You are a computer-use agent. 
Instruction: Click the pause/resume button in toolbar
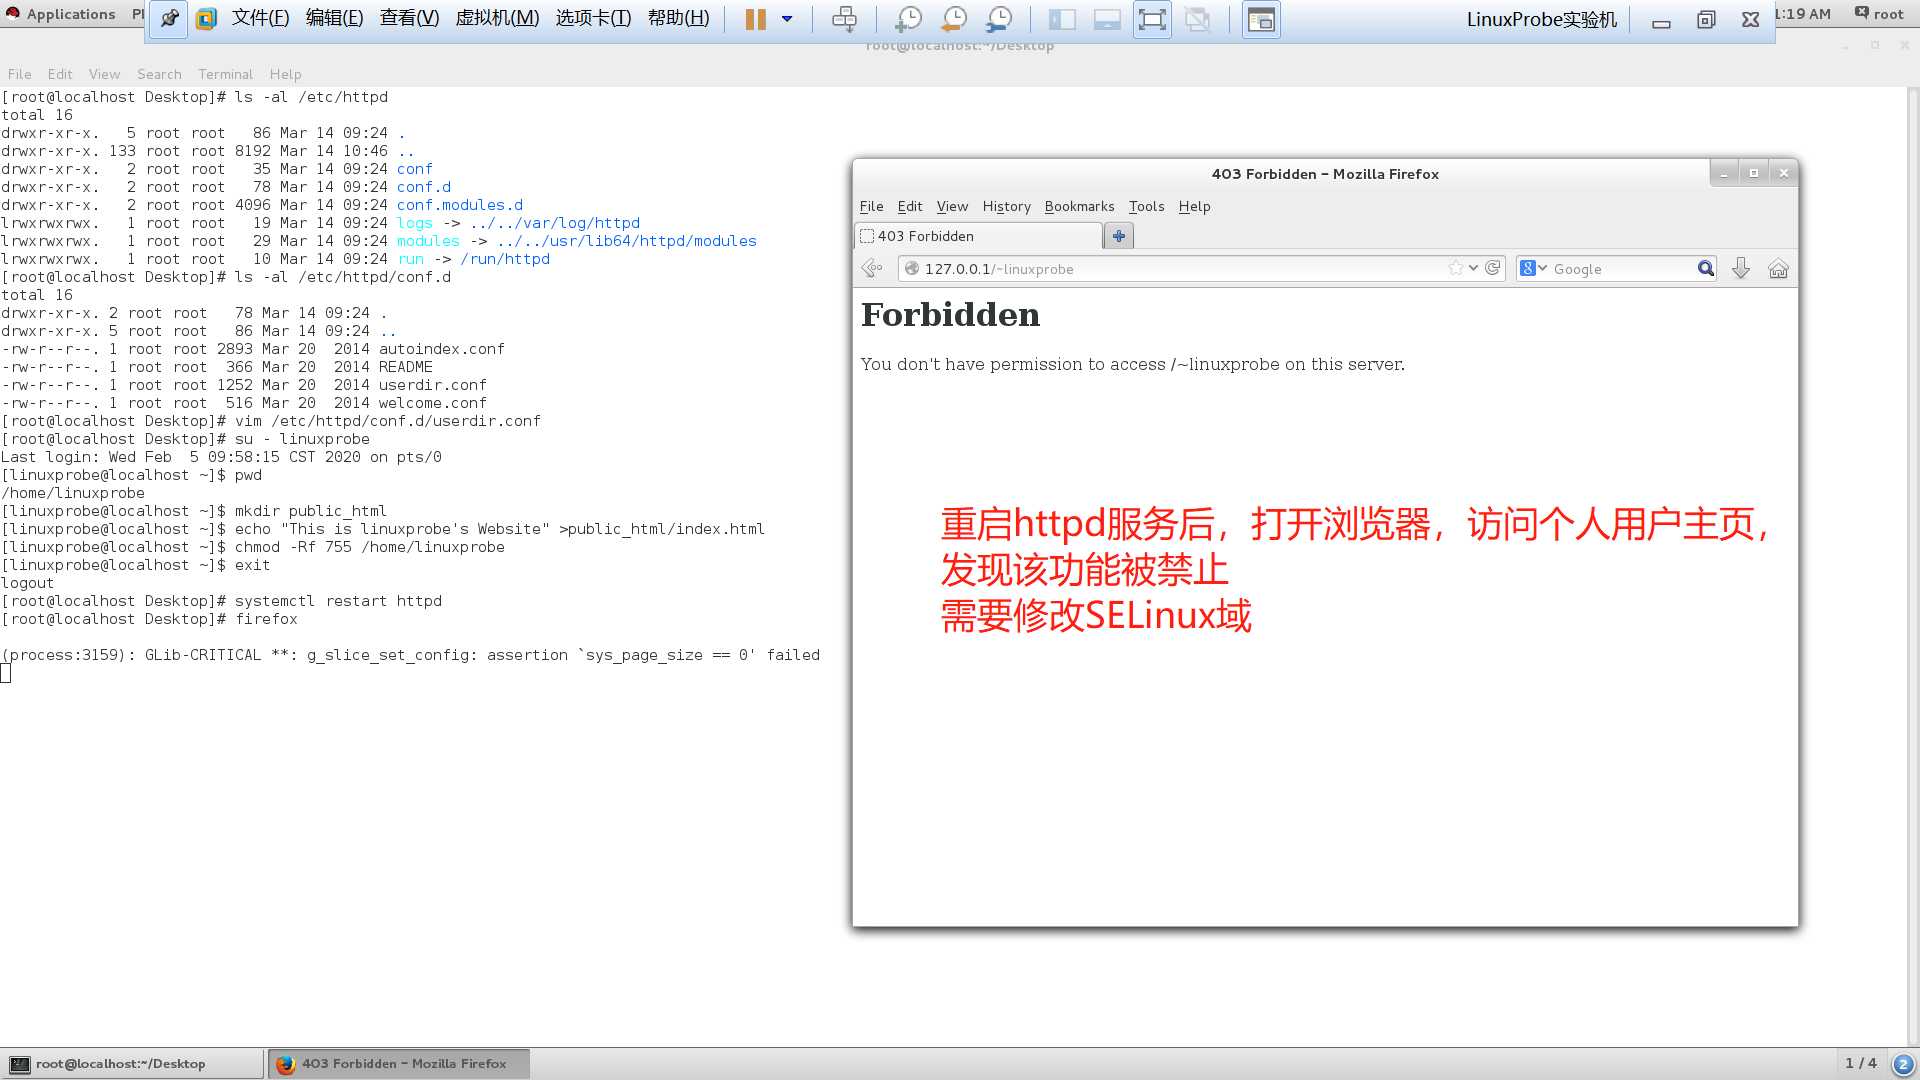click(753, 18)
